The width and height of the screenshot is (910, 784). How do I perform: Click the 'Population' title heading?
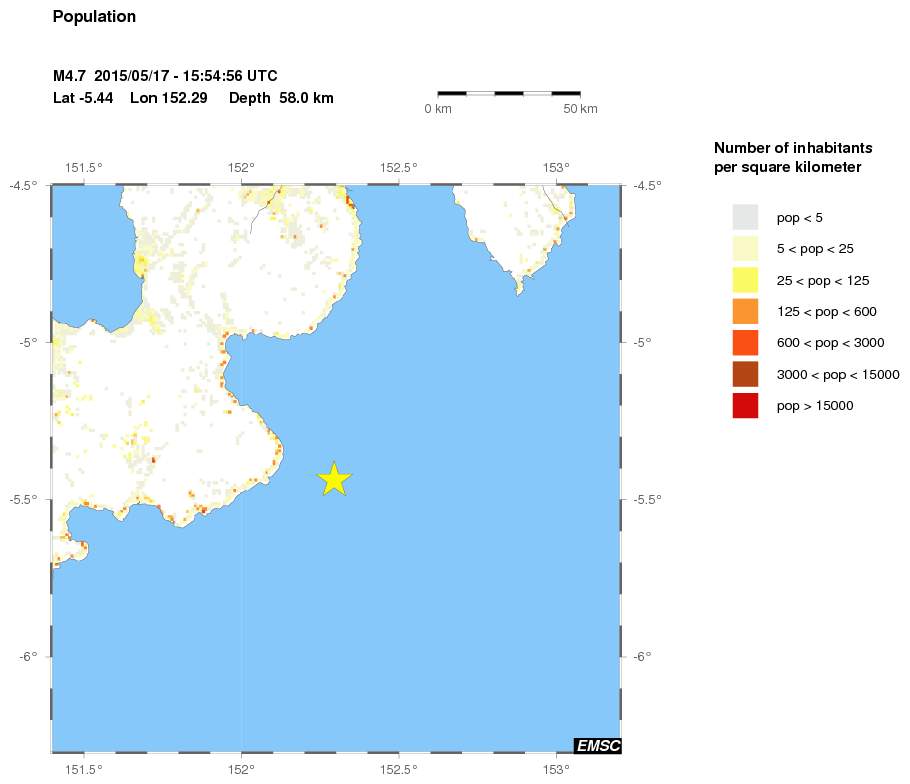click(94, 17)
